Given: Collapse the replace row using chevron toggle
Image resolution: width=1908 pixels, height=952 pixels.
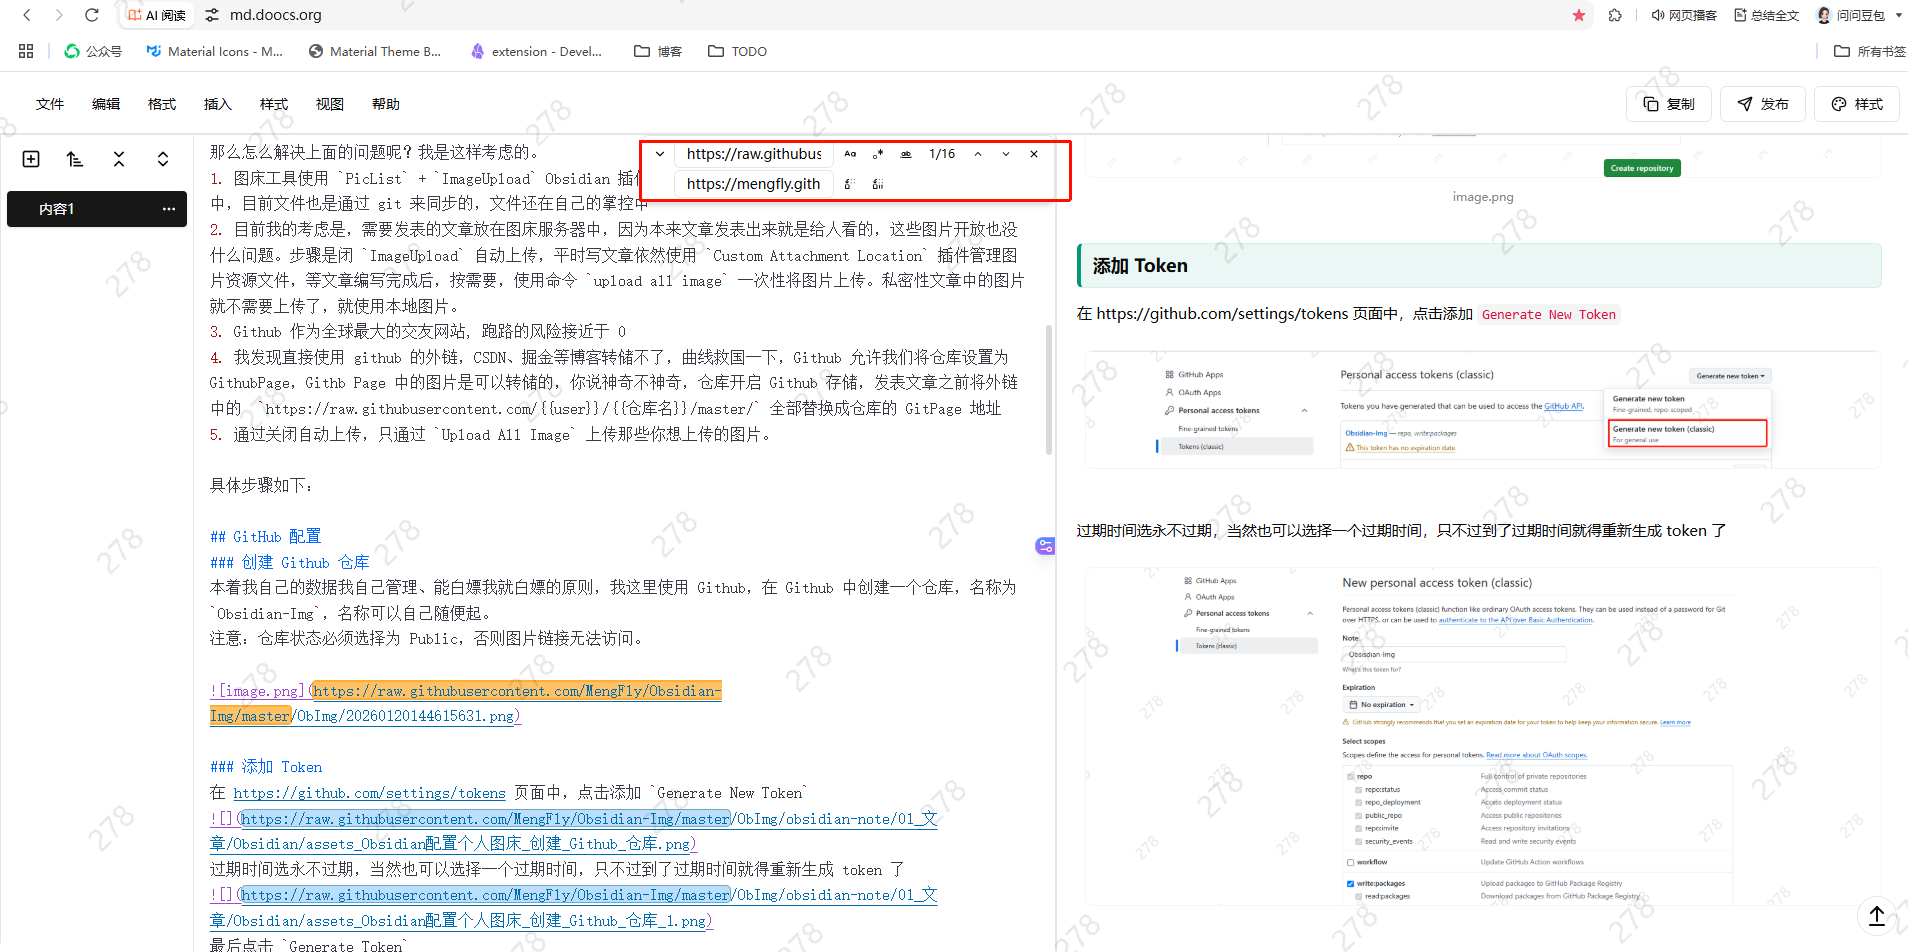Looking at the screenshot, I should point(660,154).
